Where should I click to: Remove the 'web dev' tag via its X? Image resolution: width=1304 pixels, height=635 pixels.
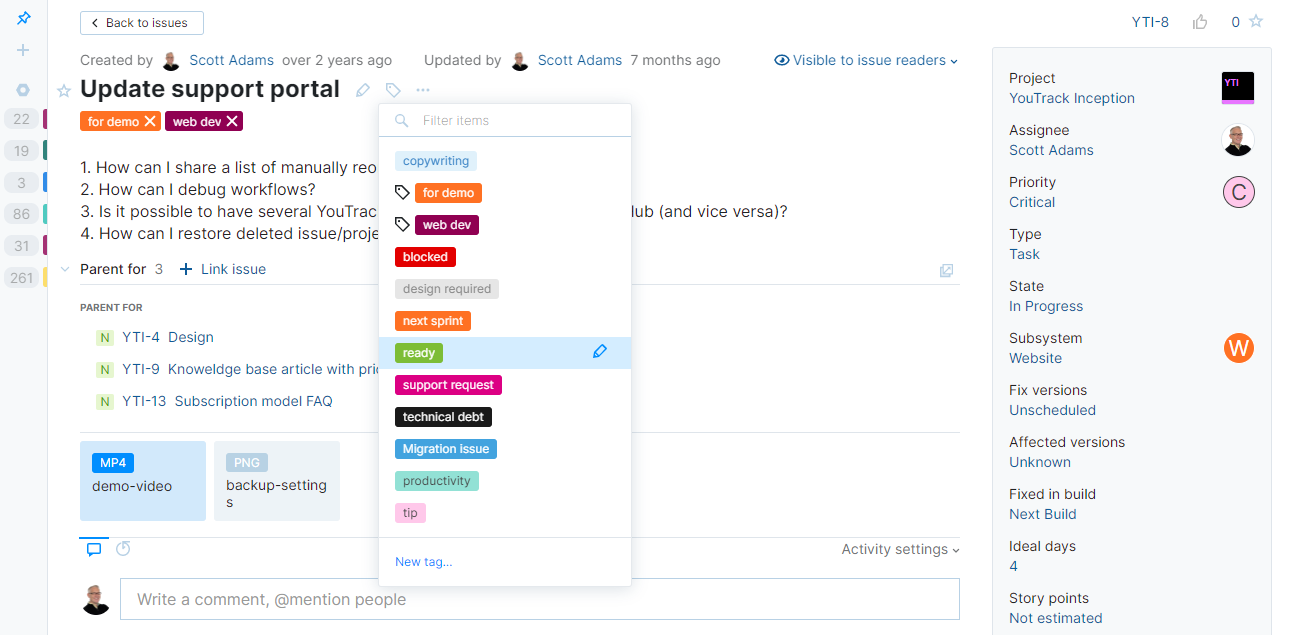233,120
